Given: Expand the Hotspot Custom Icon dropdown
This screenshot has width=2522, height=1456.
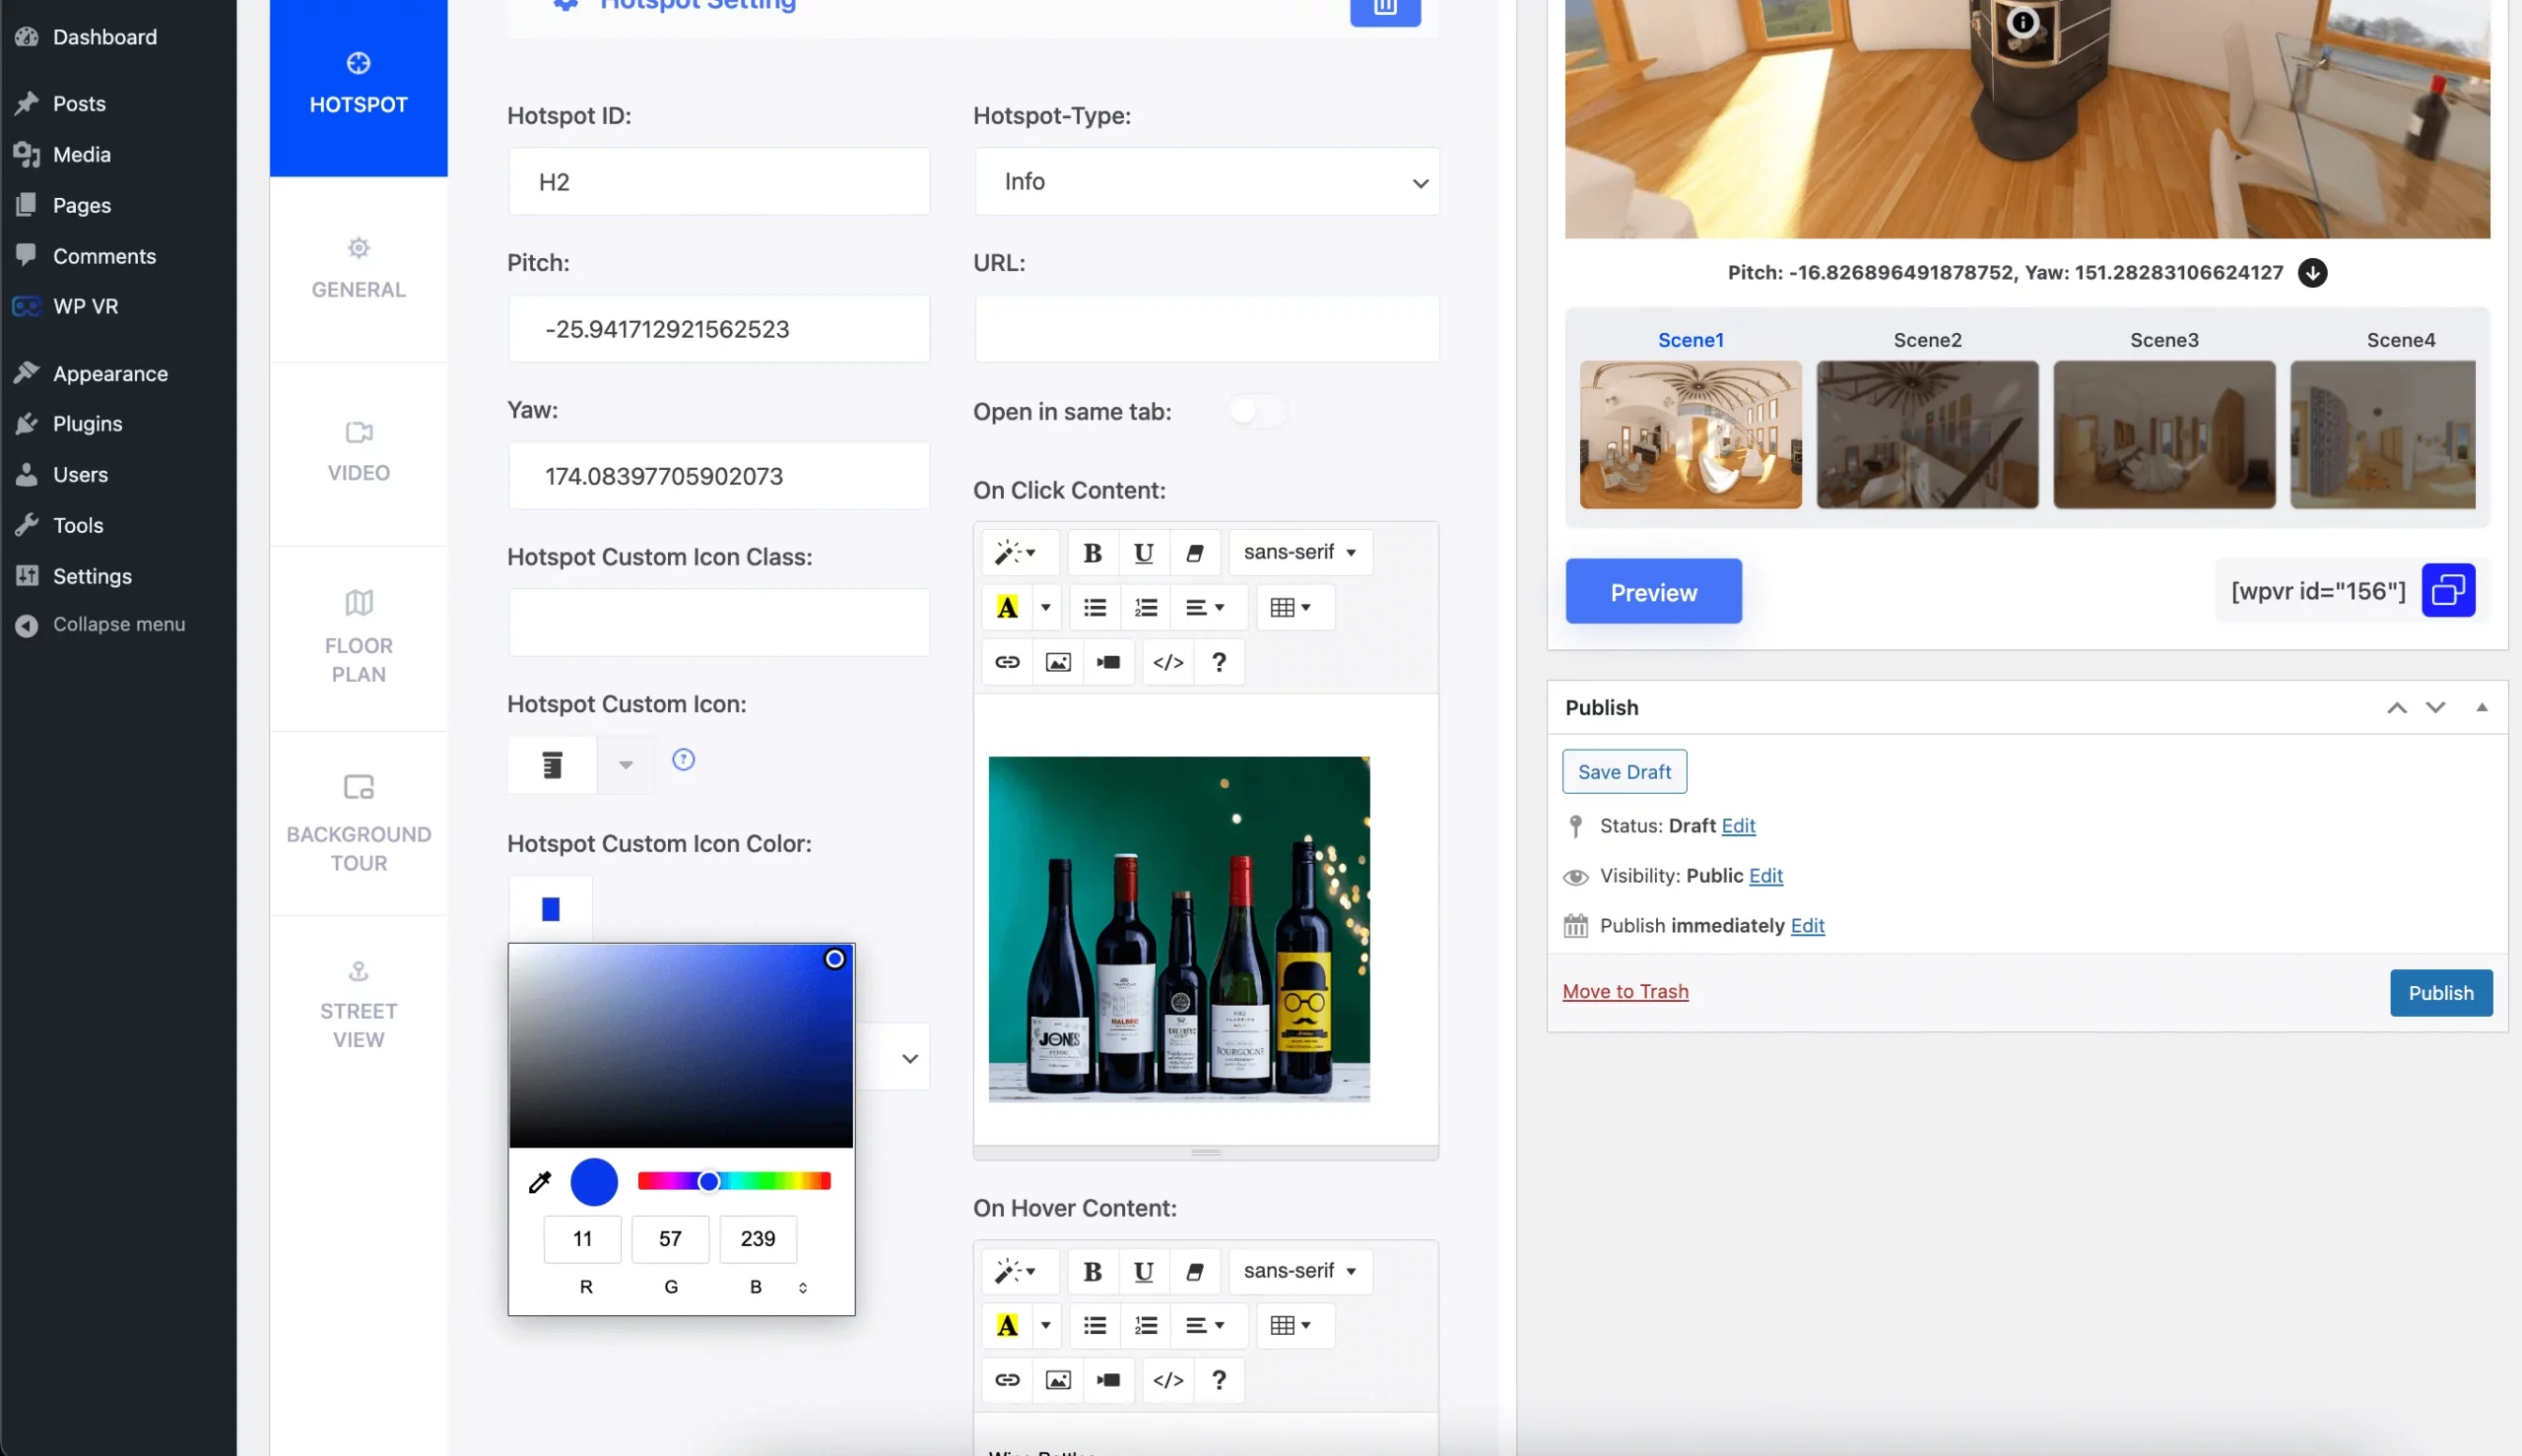Looking at the screenshot, I should [x=626, y=762].
